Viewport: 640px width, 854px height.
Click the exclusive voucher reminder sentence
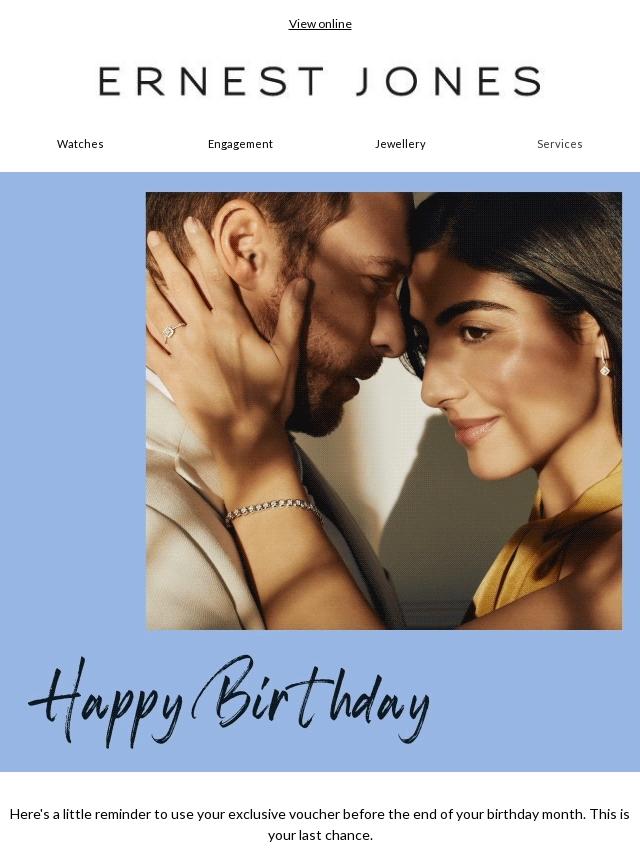point(320,815)
